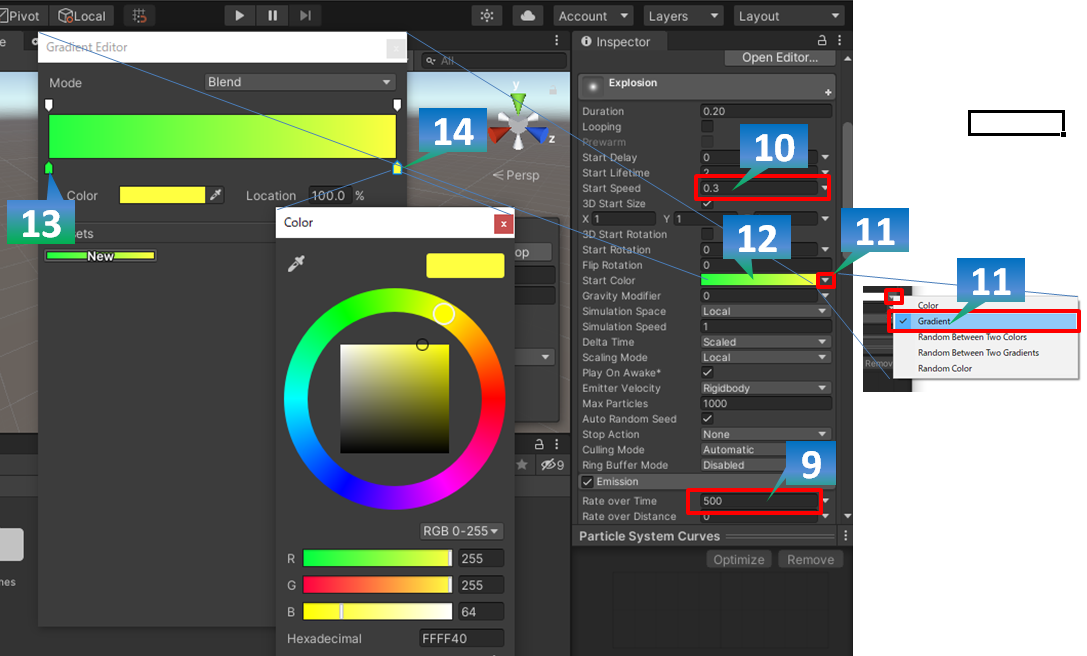The image size is (1087, 656).
Task: Open the Layout dropdown
Action: pos(789,16)
